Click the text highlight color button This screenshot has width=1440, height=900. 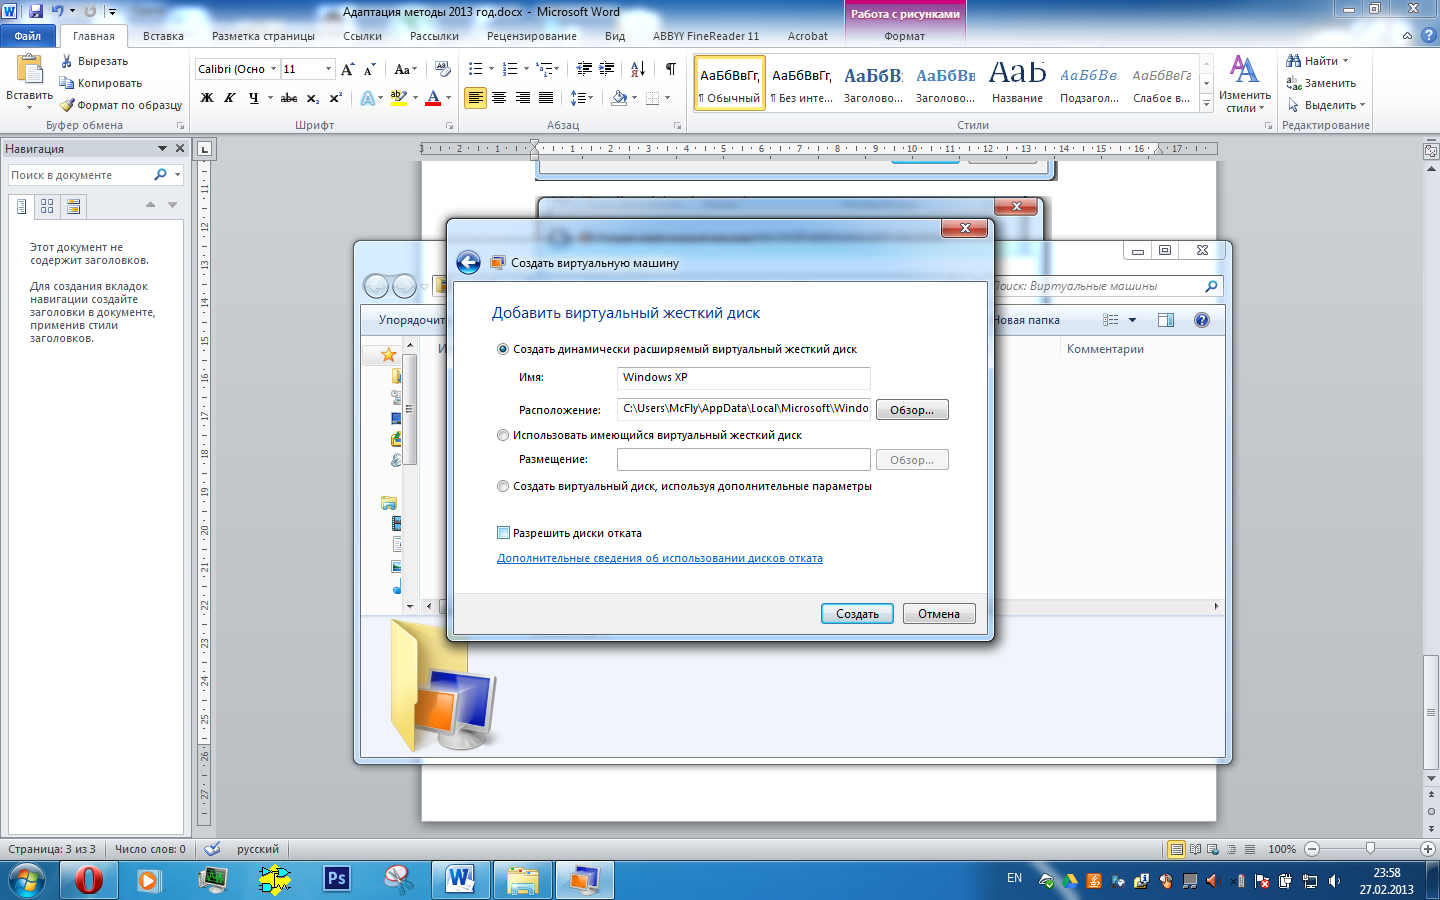coord(398,98)
